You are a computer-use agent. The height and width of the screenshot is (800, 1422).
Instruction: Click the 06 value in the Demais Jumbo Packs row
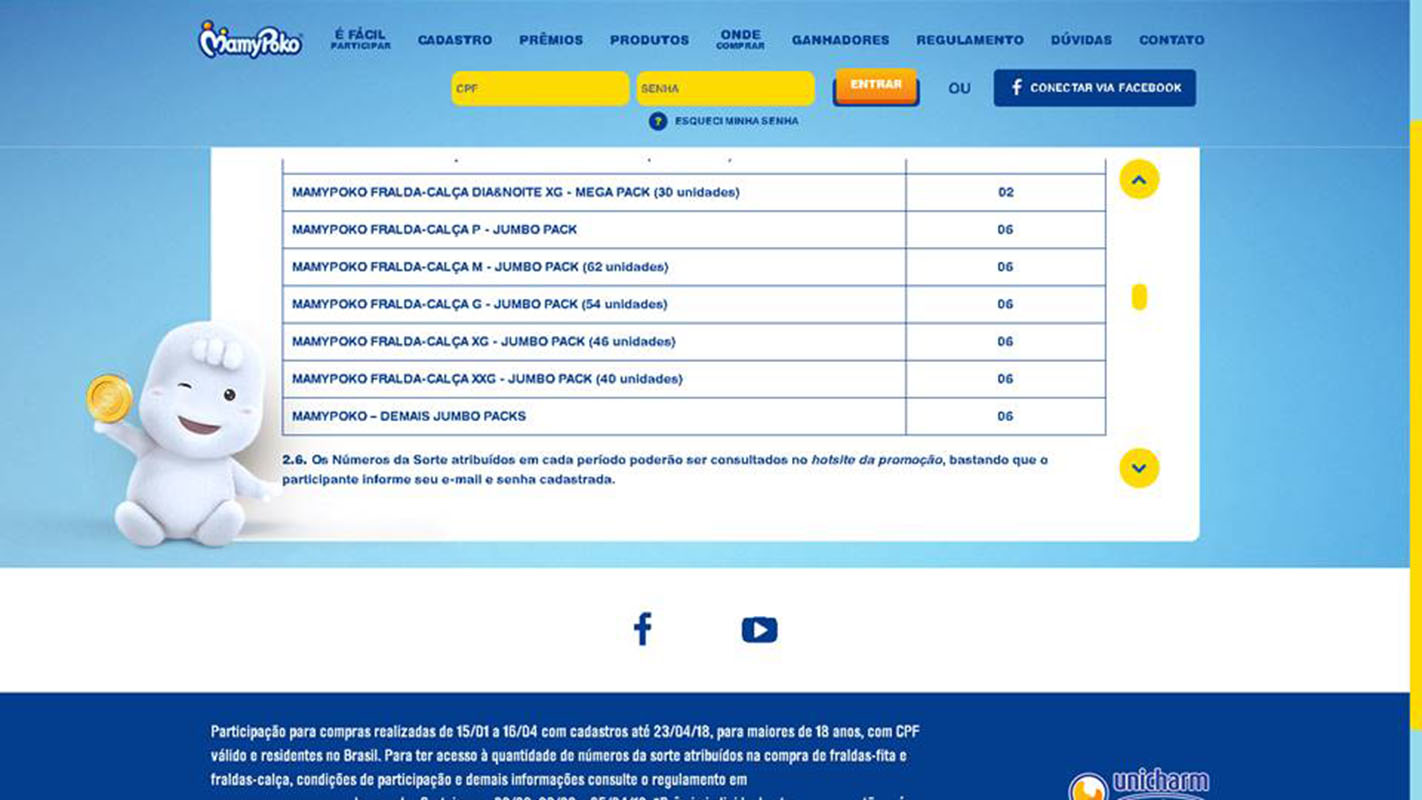[1006, 416]
